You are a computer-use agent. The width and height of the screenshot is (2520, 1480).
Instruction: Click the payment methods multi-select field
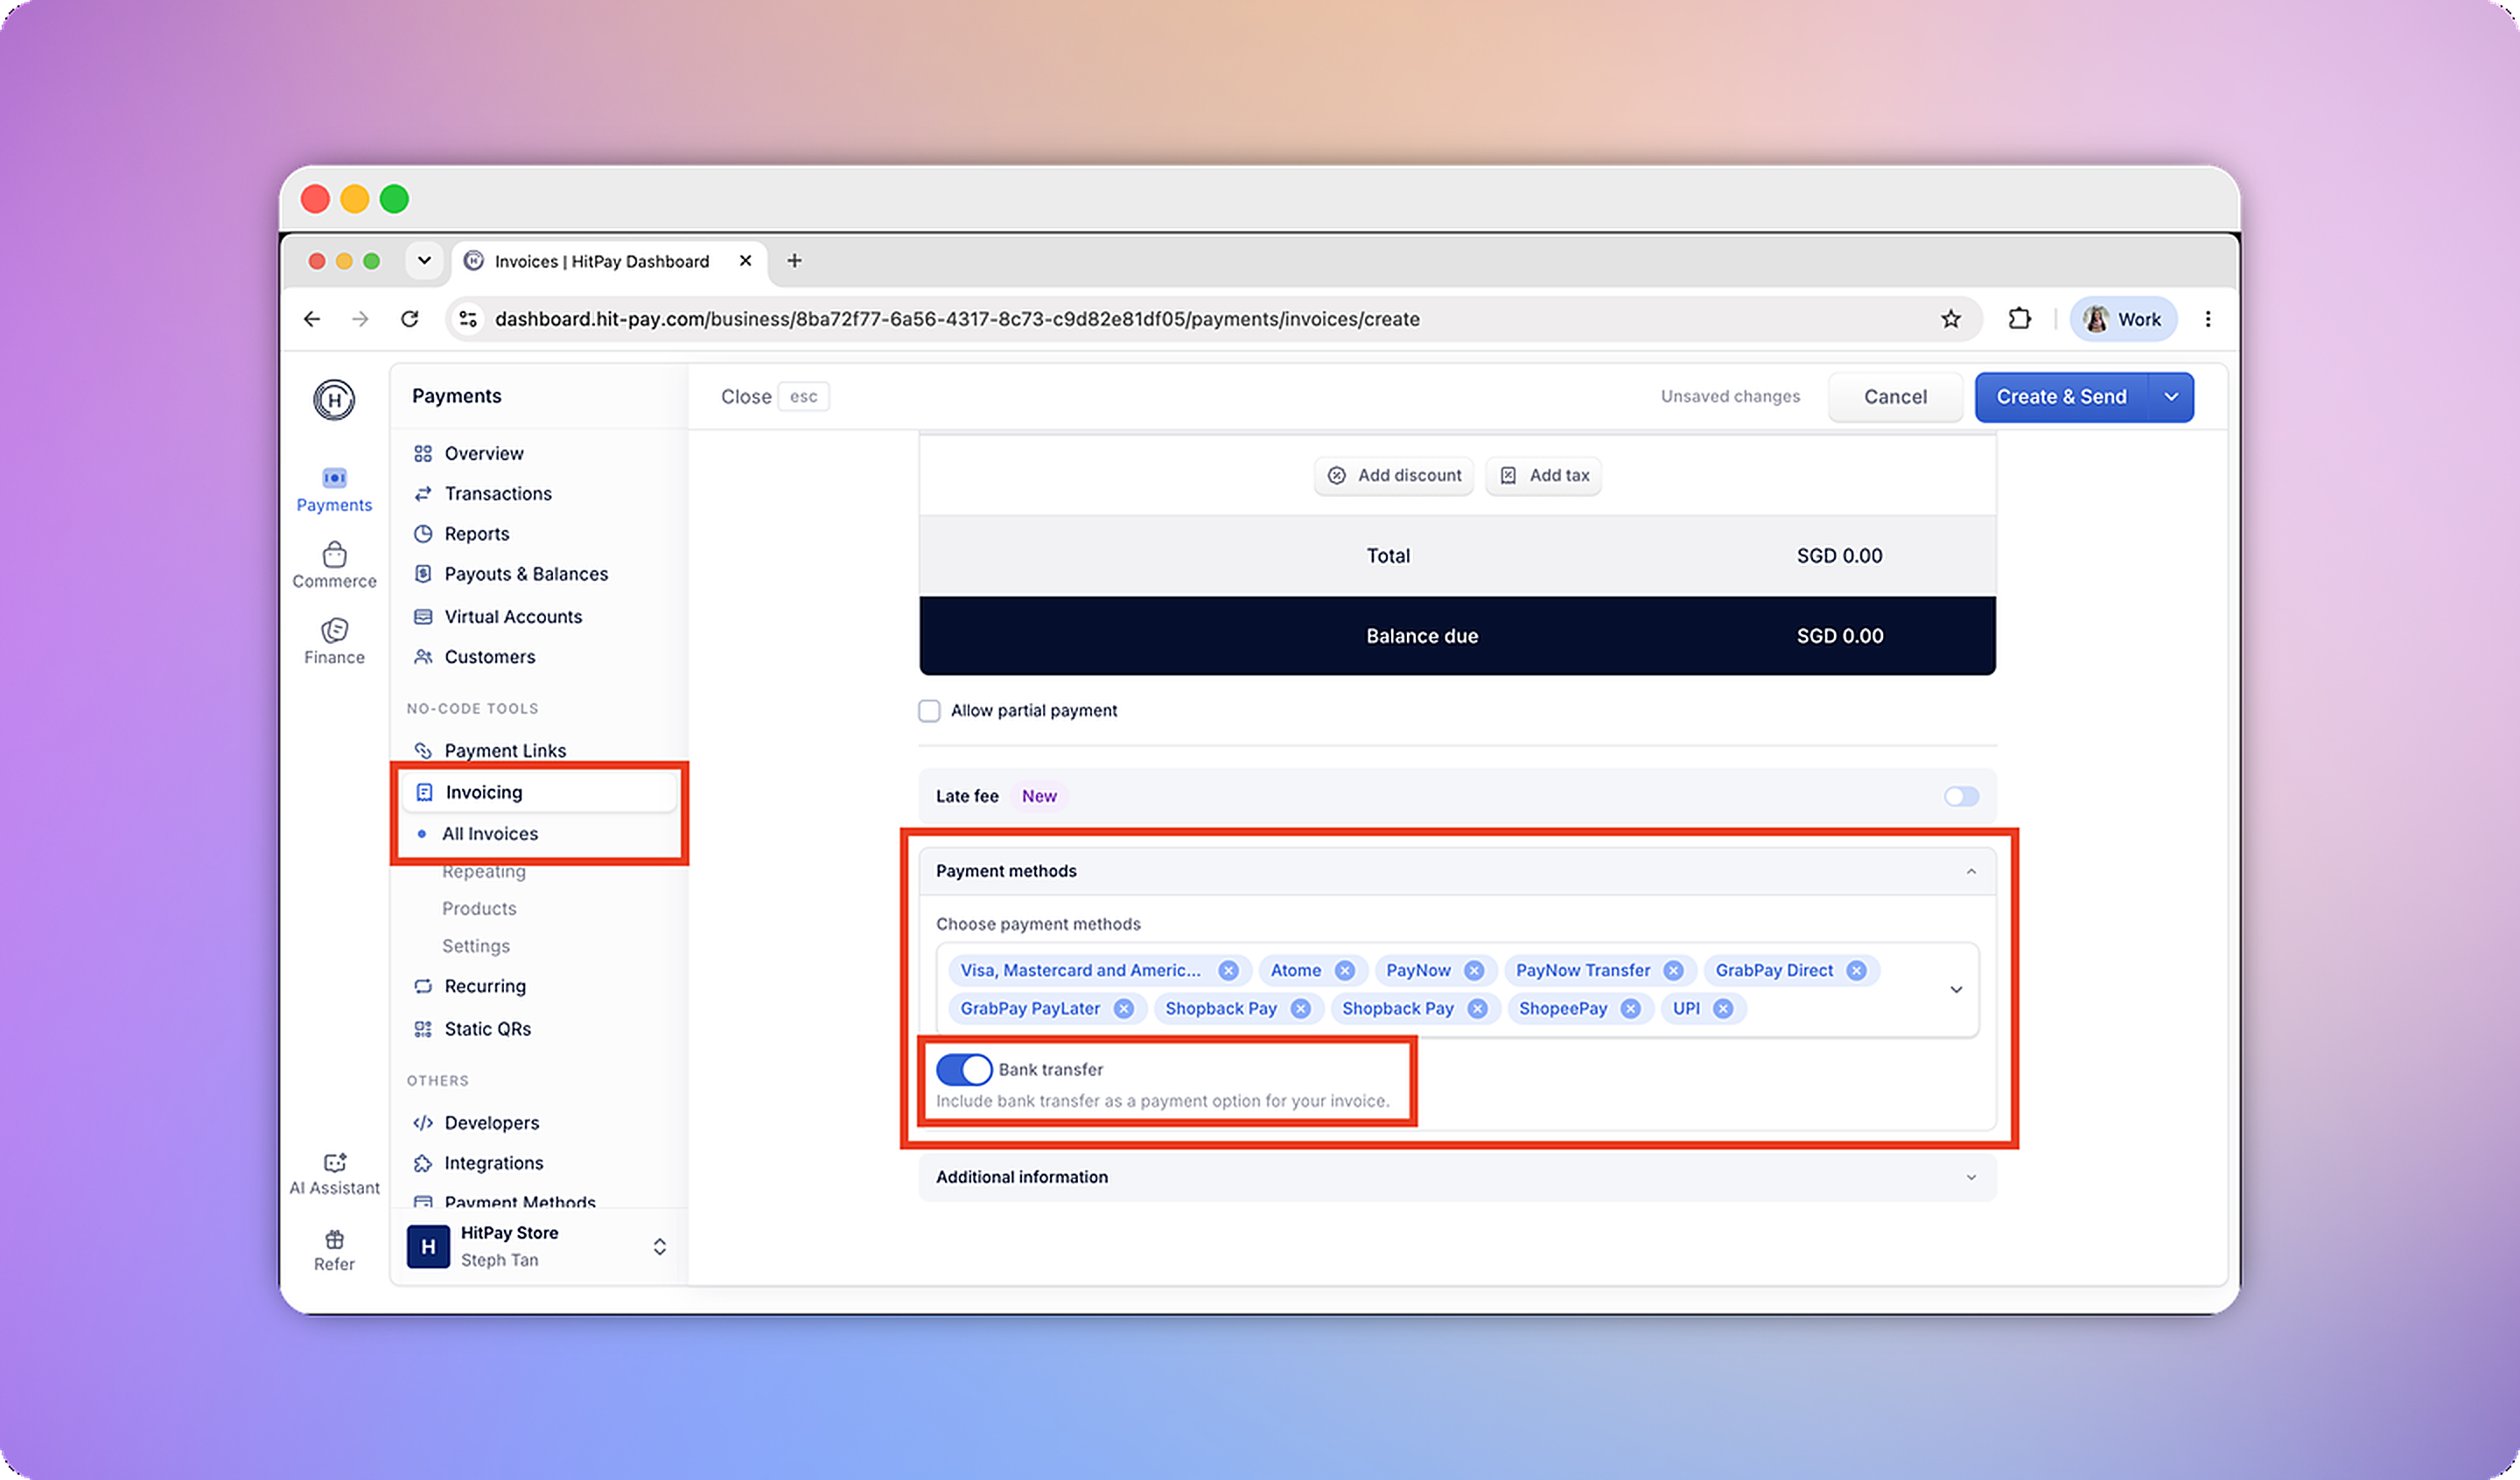[x=1457, y=989]
